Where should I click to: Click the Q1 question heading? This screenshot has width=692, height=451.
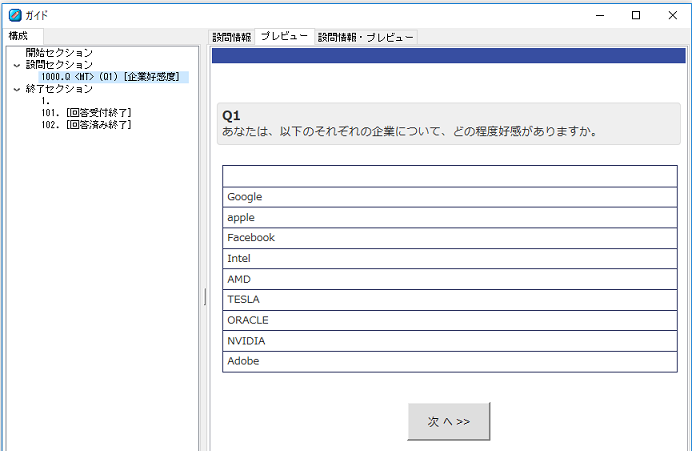pos(231,116)
